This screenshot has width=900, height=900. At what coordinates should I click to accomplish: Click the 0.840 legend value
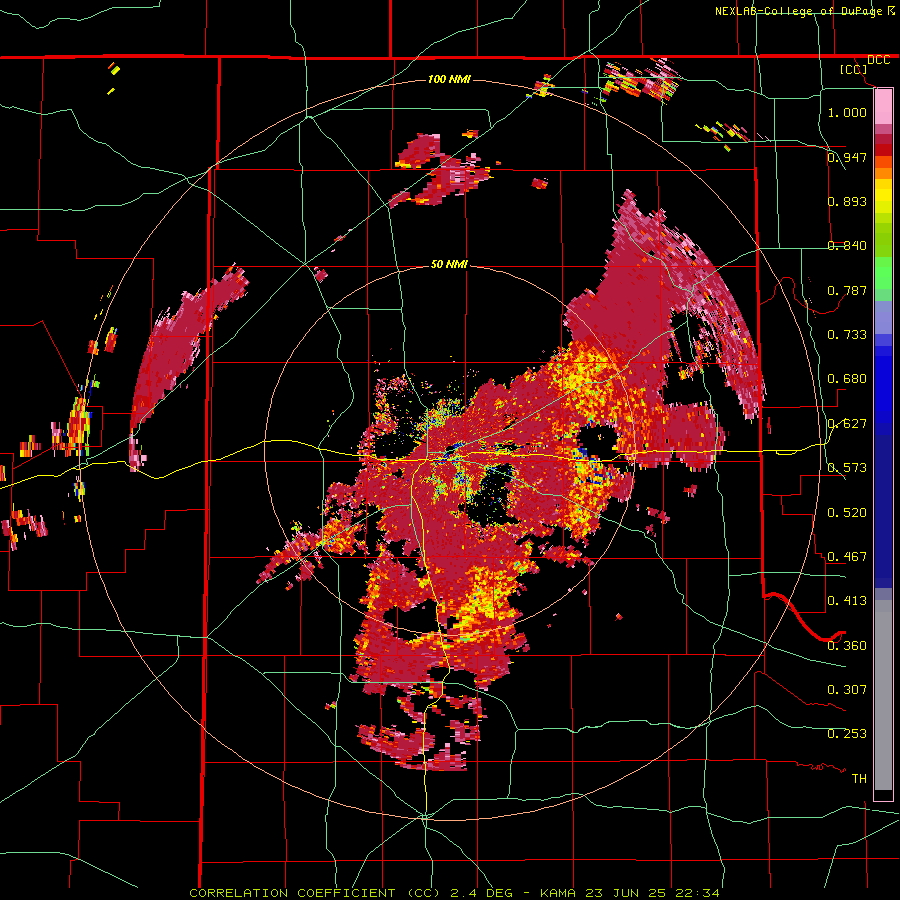click(x=847, y=246)
